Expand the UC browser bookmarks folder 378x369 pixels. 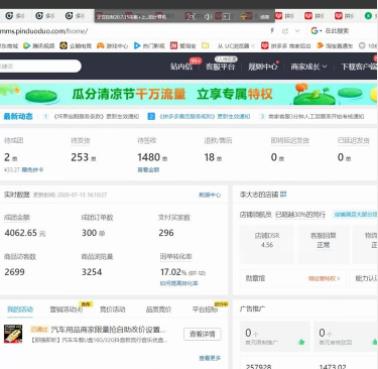(236, 46)
